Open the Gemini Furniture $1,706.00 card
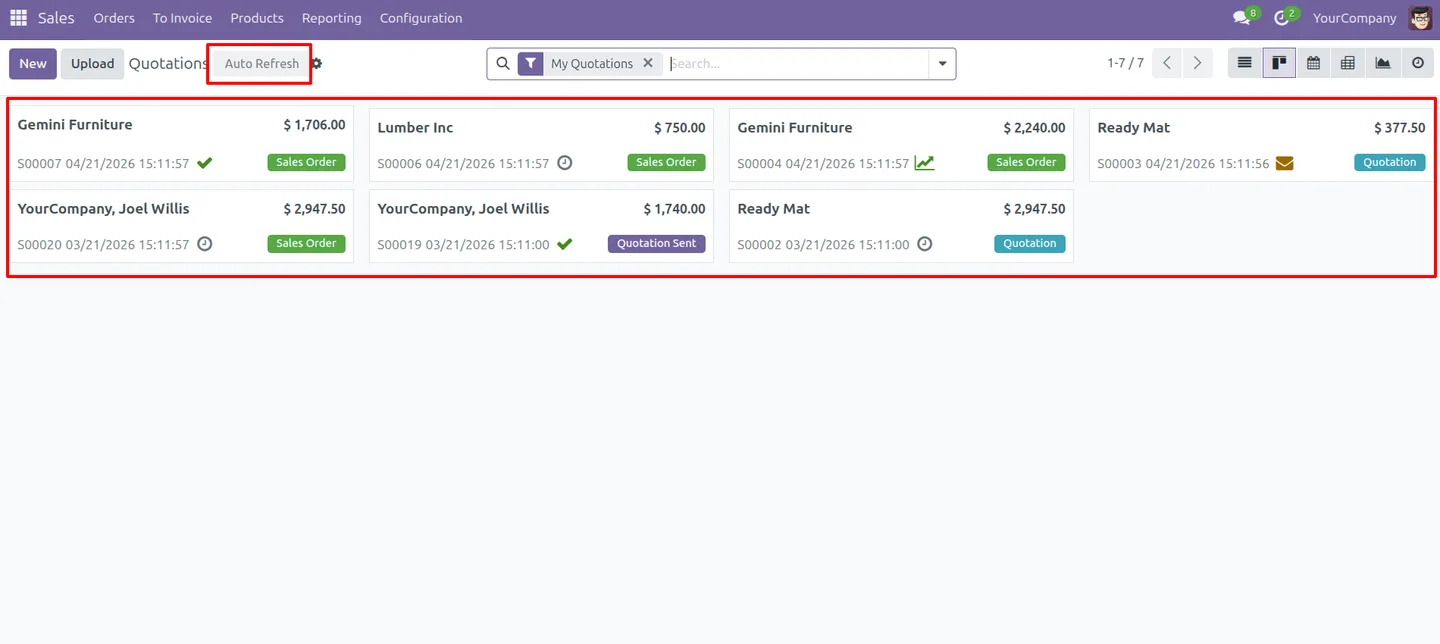1440x644 pixels. [181, 143]
